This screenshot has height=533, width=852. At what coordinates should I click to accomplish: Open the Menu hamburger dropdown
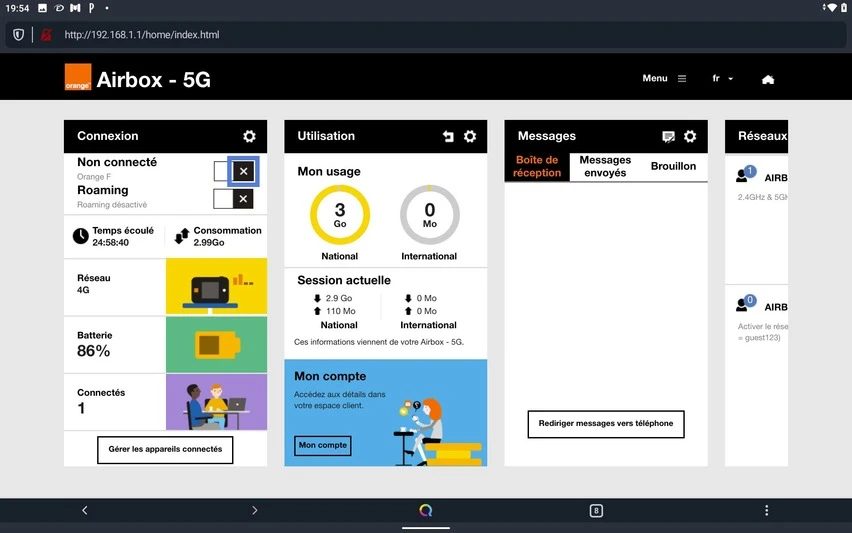[x=664, y=78]
